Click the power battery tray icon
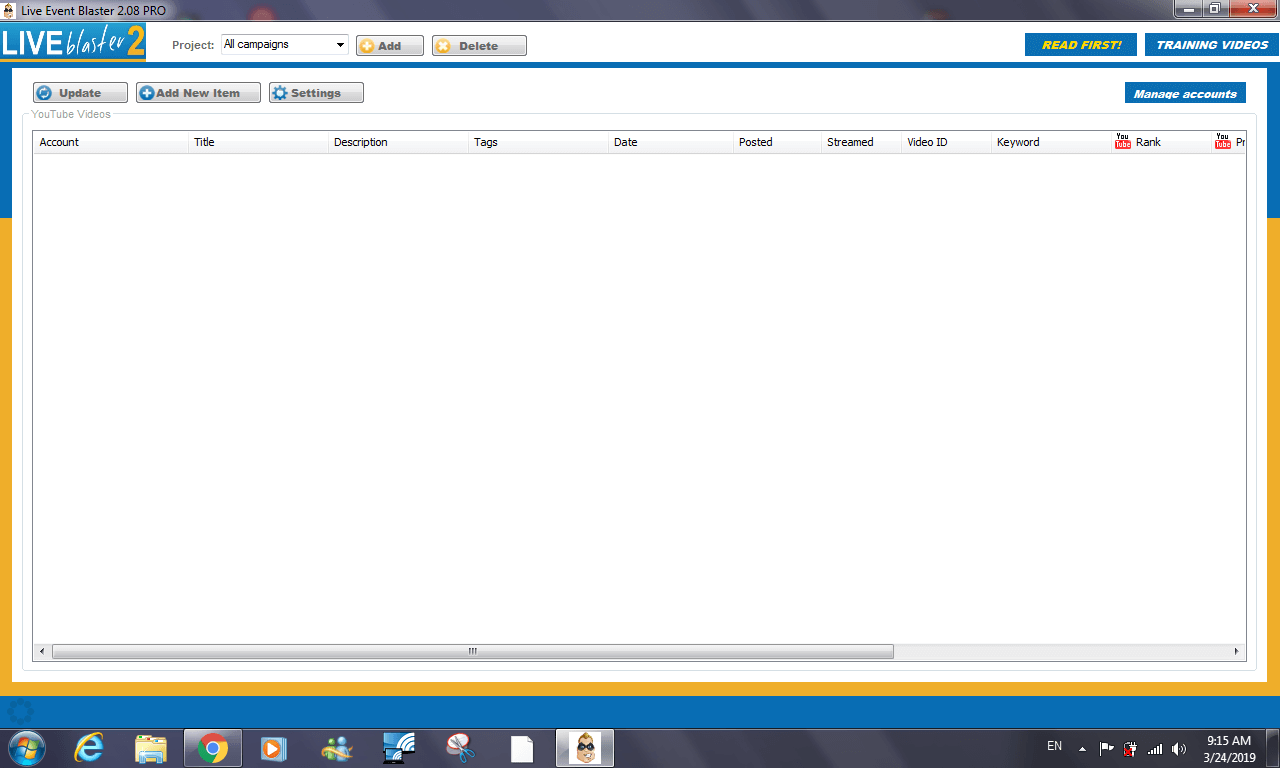The image size is (1280, 768). coord(1130,748)
